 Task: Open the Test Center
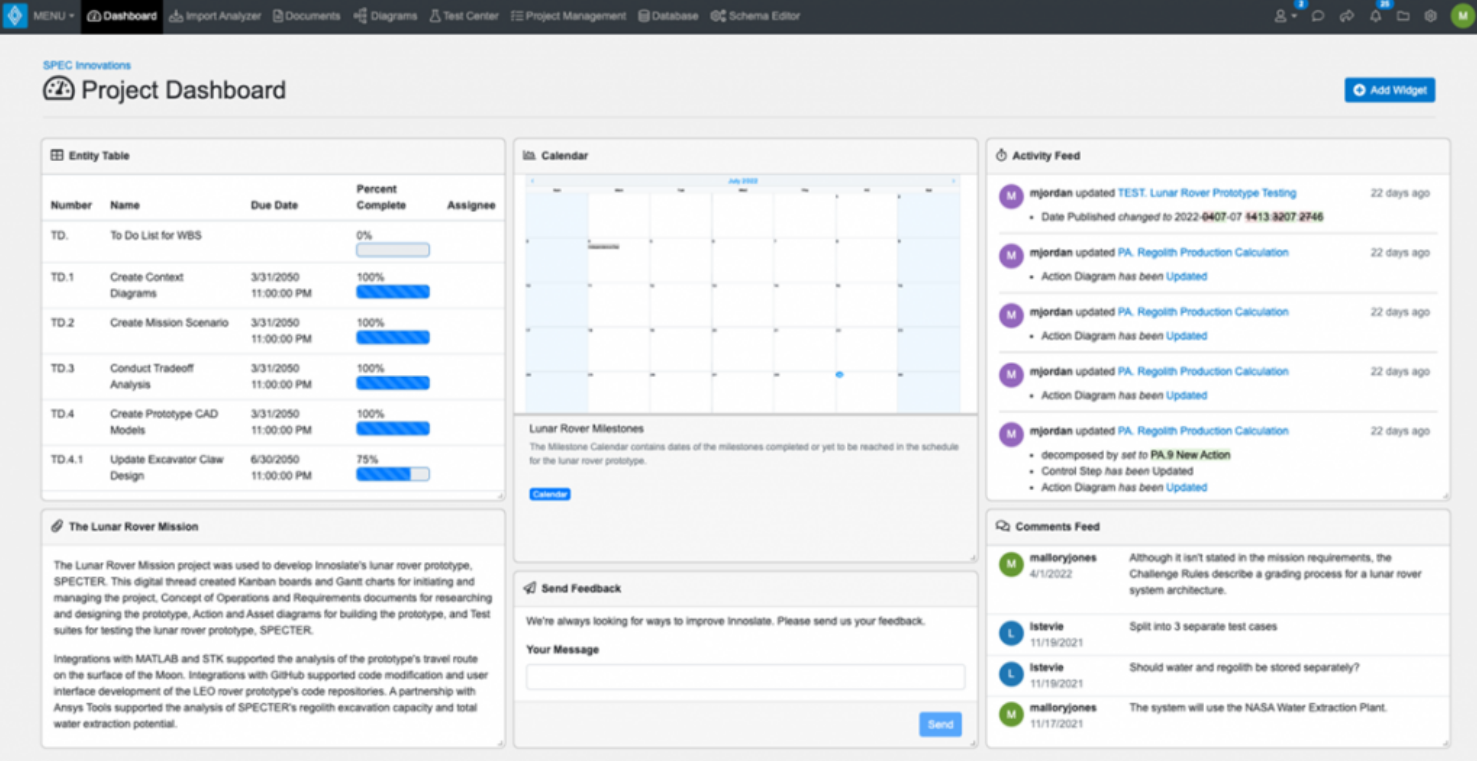463,15
